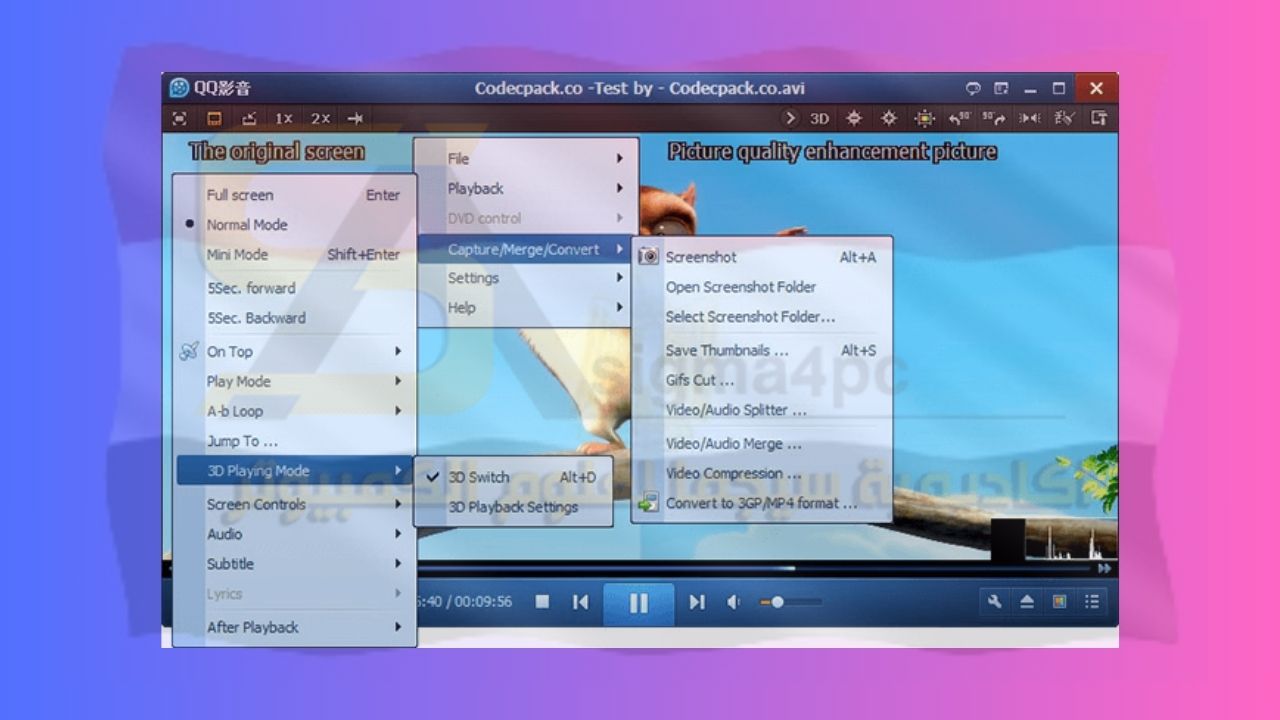Click the icon right of the horizontal flip icon

(x=1064, y=118)
